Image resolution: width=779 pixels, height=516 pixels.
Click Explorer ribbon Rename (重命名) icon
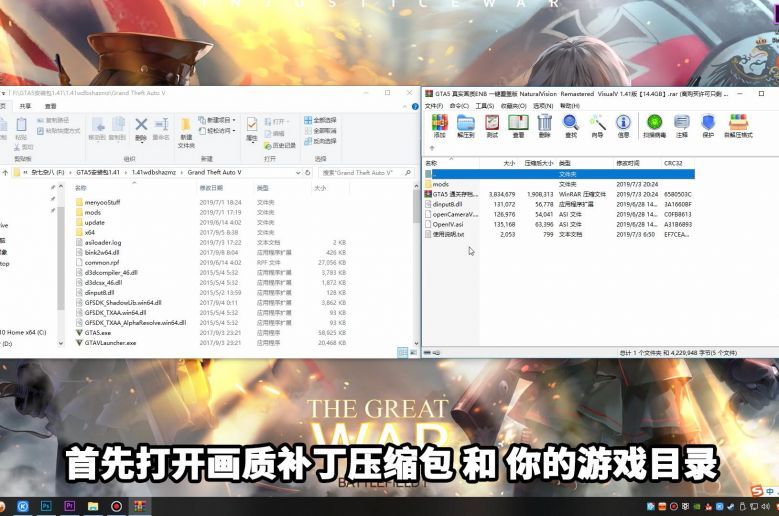click(x=161, y=128)
